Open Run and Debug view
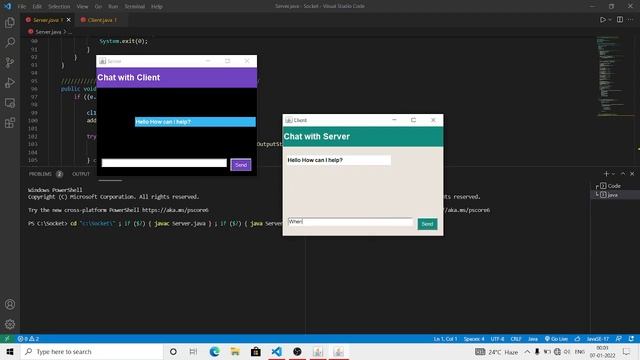 10,82
